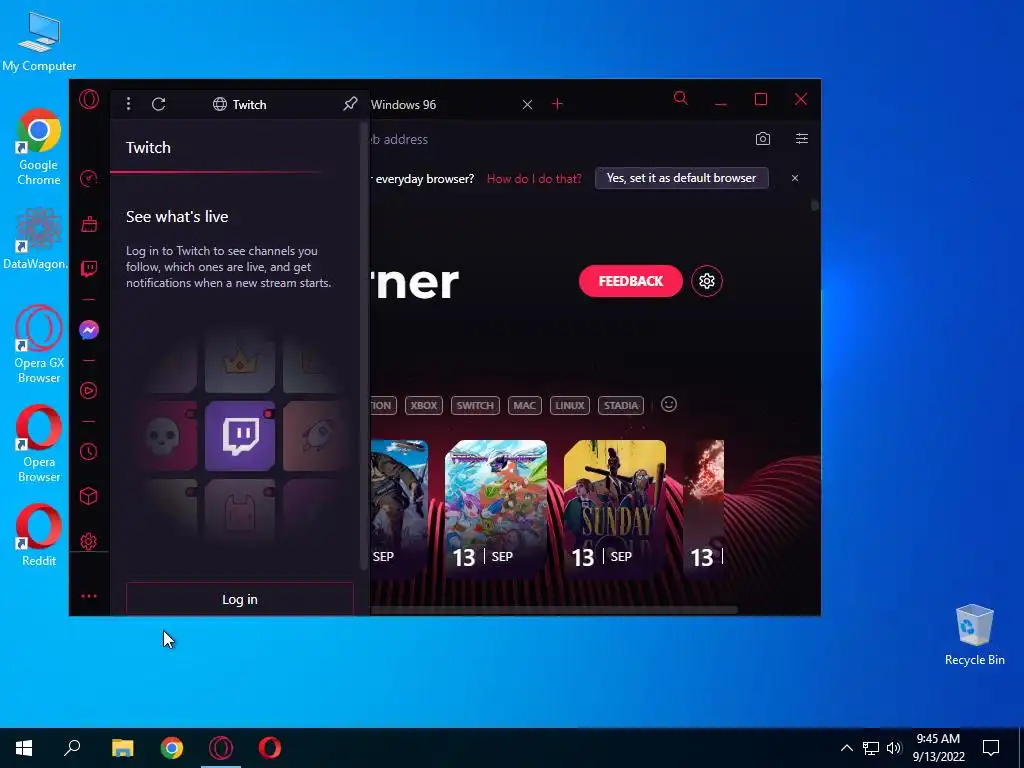Open the GX Control speedometer icon in sidebar
This screenshot has width=1024, height=768.
click(x=89, y=178)
